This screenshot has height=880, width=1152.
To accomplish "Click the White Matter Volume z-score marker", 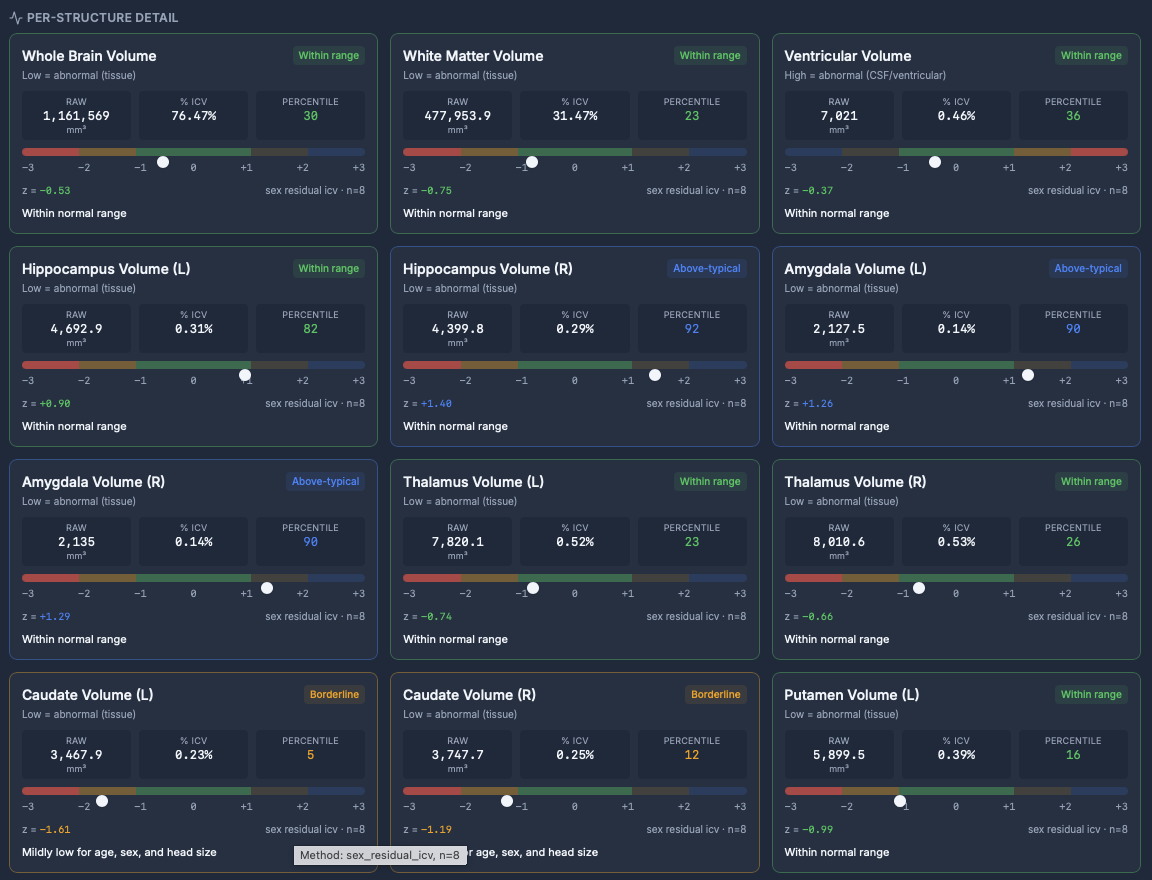I will click(x=532, y=162).
